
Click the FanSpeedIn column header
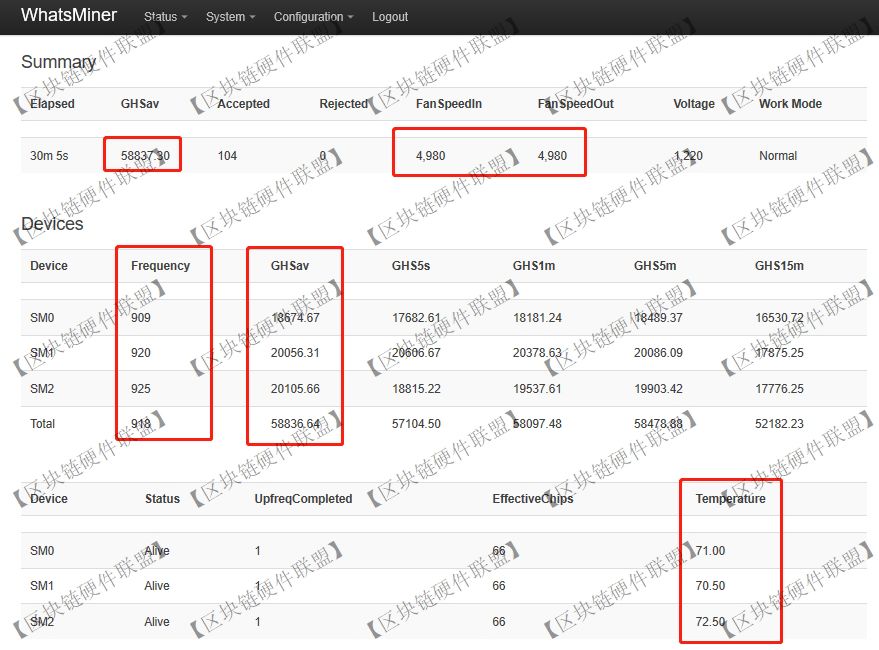[448, 104]
